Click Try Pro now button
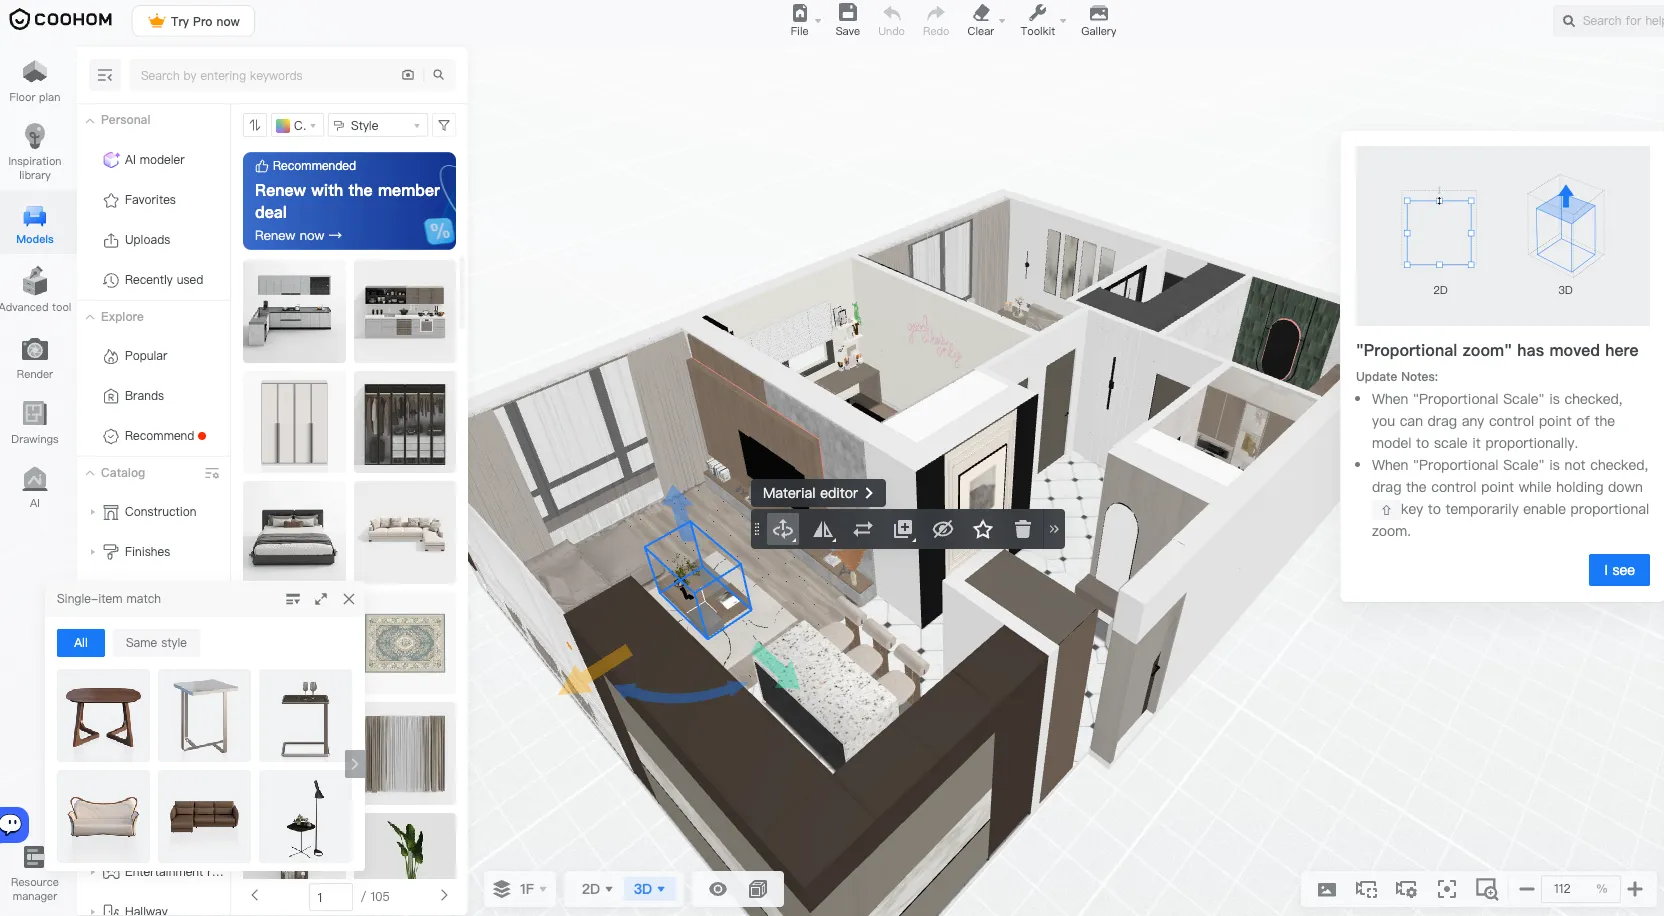The height and width of the screenshot is (916, 1664). tap(193, 21)
